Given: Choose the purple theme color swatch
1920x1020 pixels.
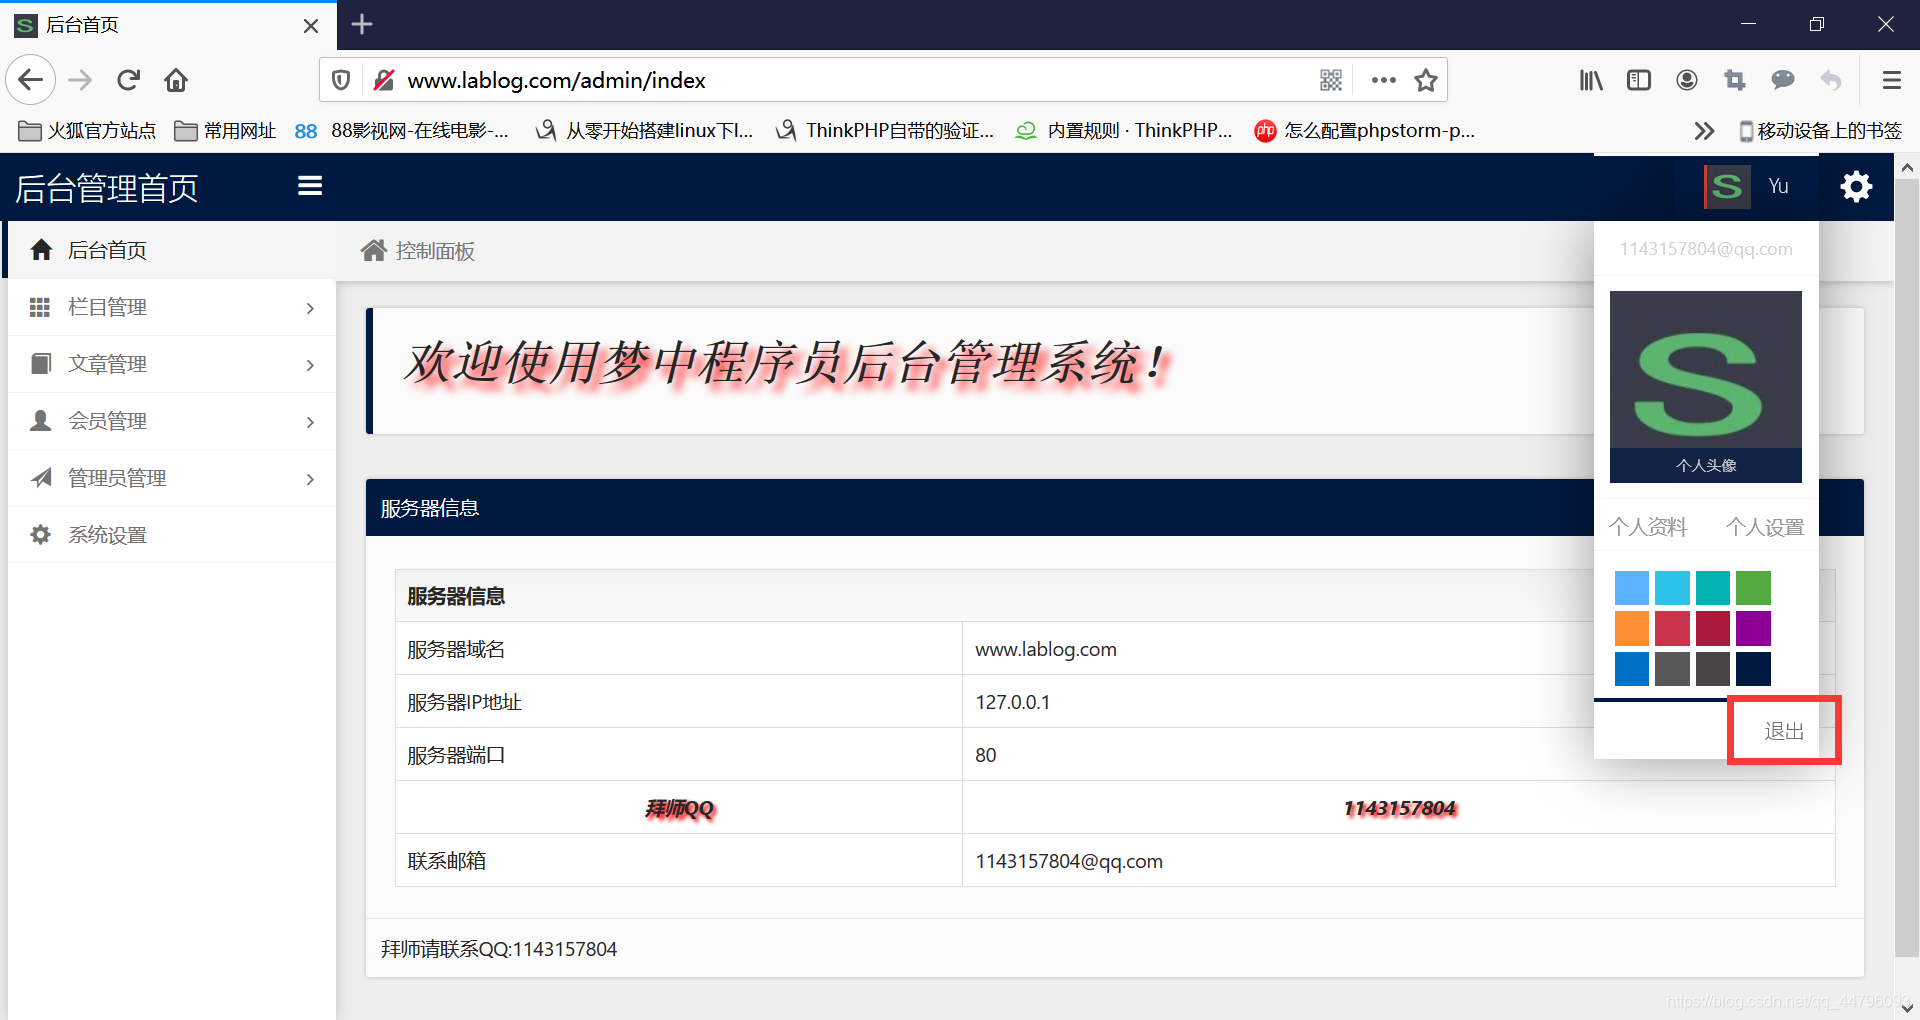Looking at the screenshot, I should click(x=1753, y=628).
